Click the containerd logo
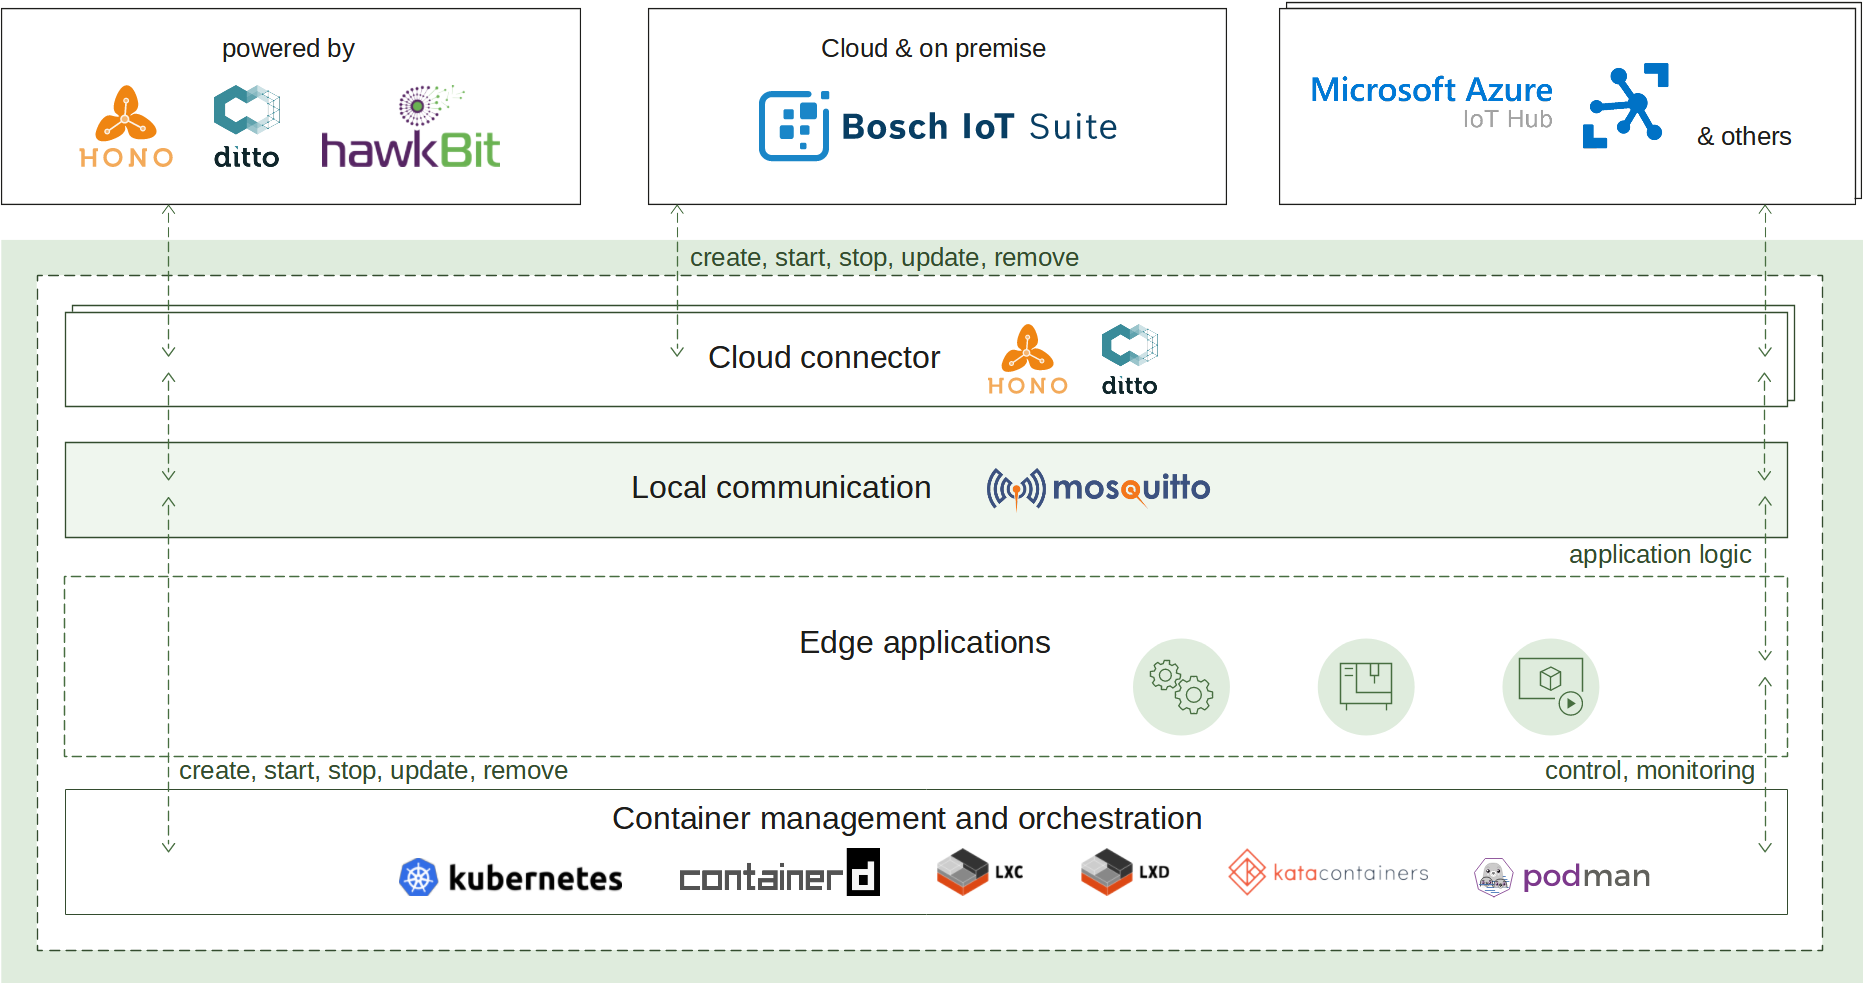 (x=779, y=873)
